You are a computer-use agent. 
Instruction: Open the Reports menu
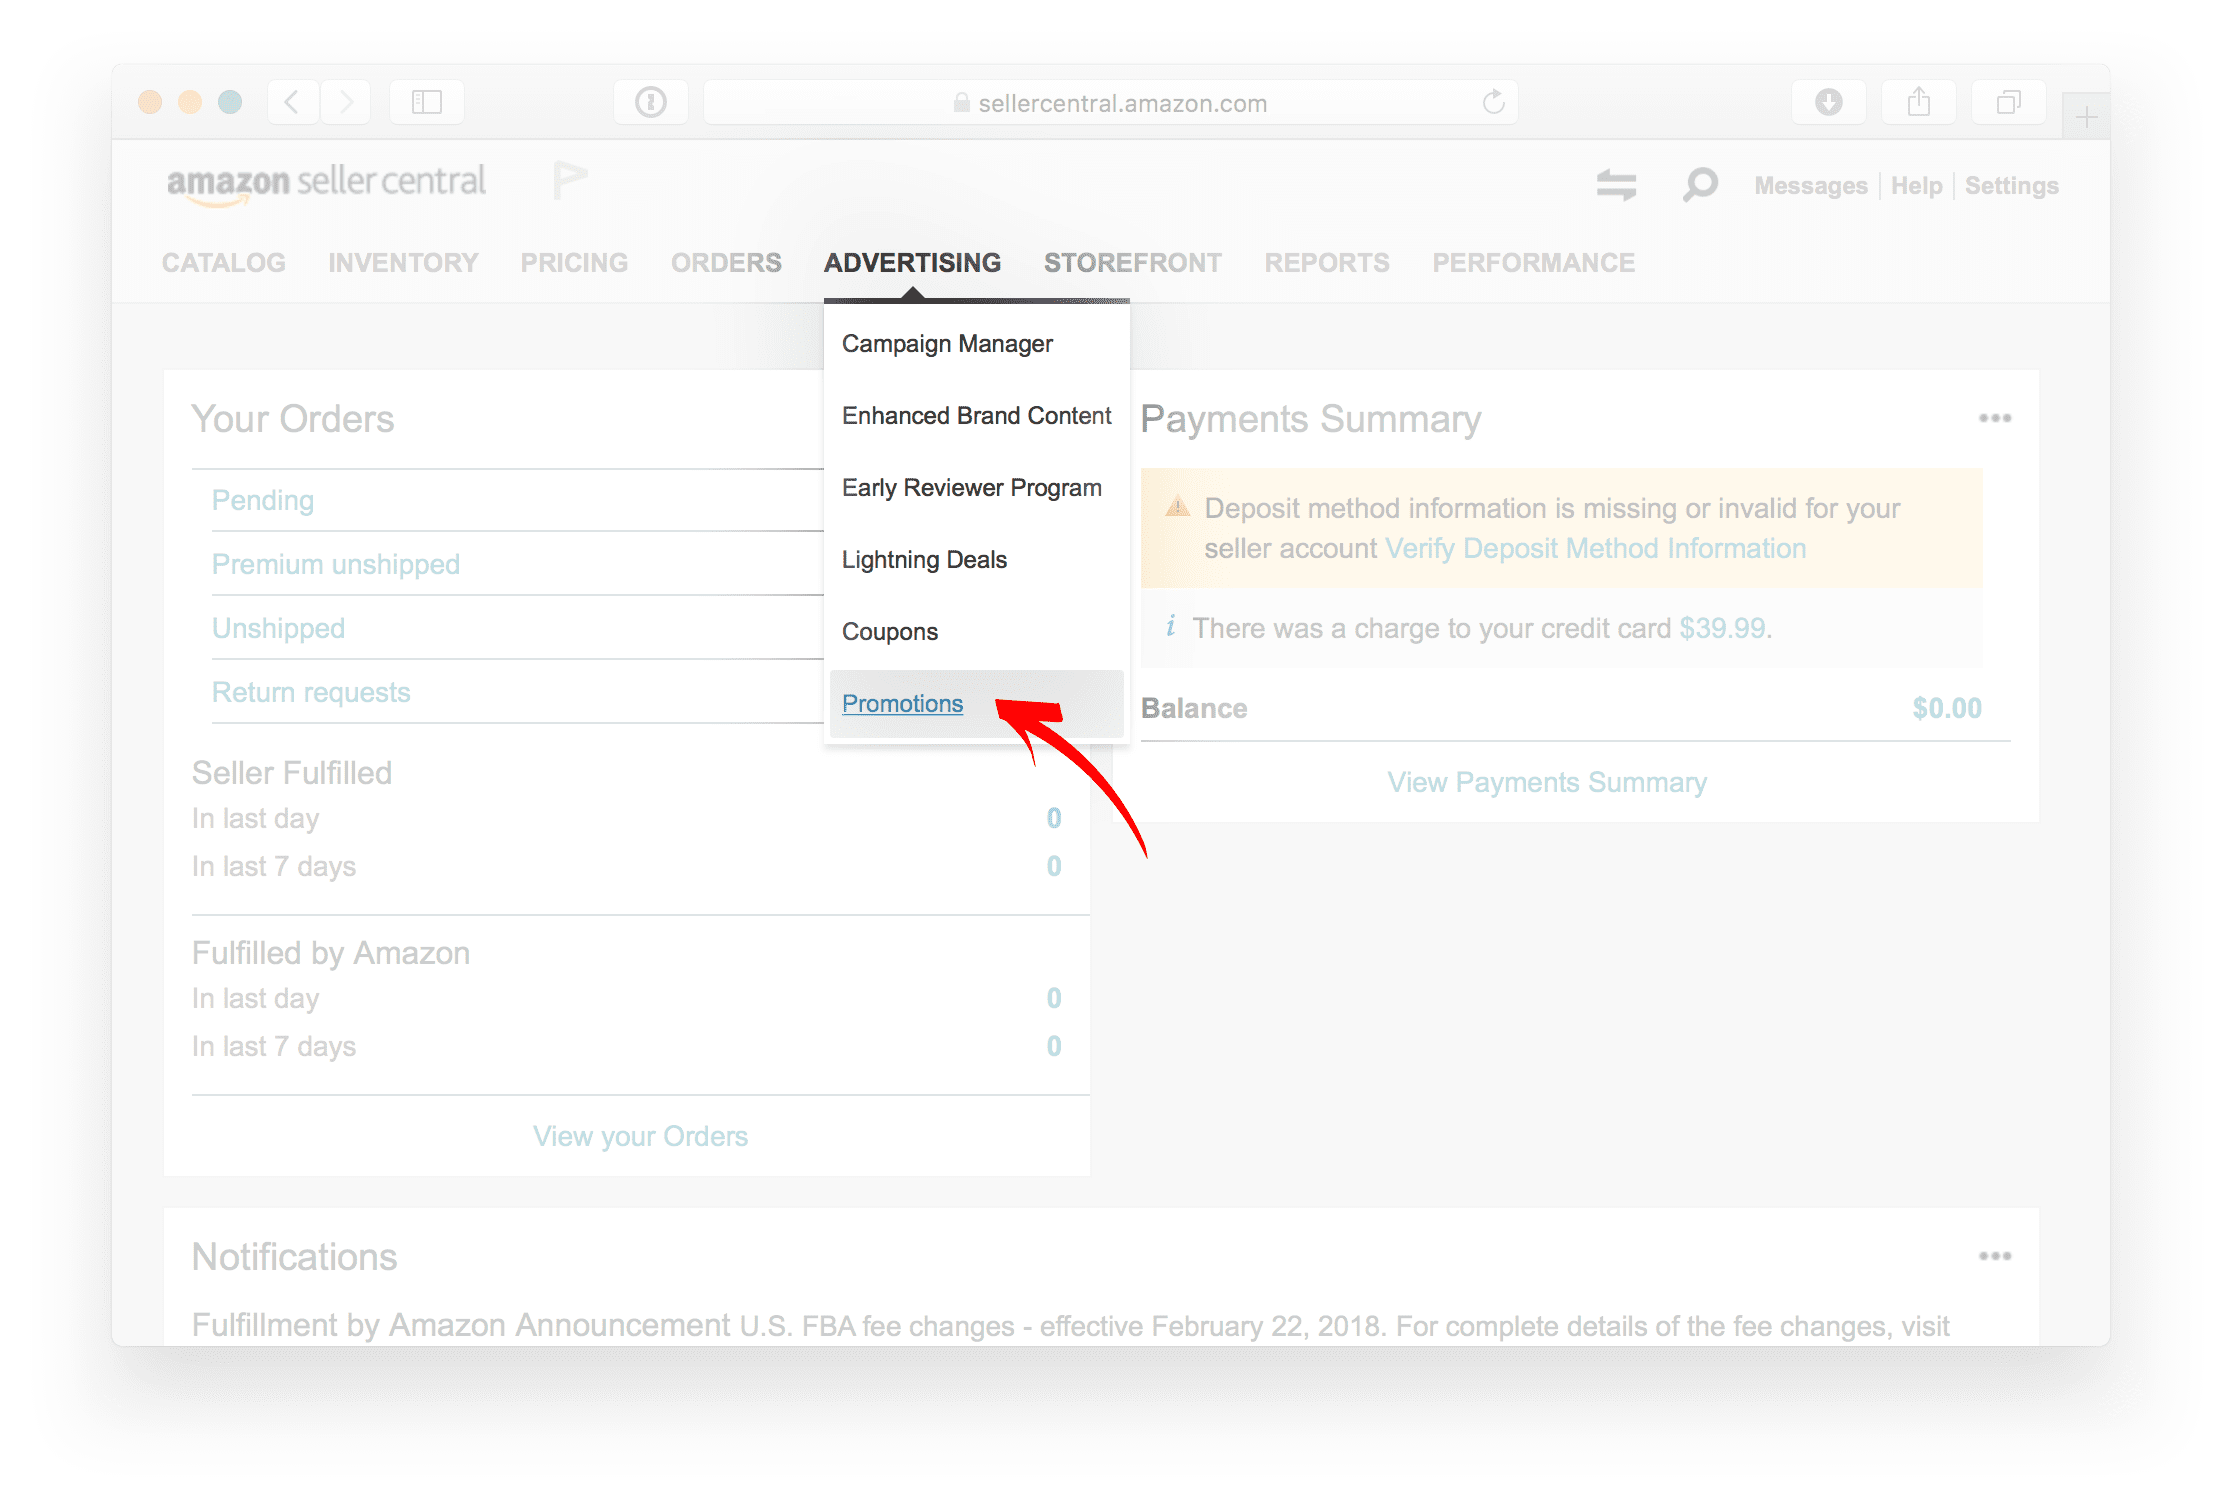1327,263
